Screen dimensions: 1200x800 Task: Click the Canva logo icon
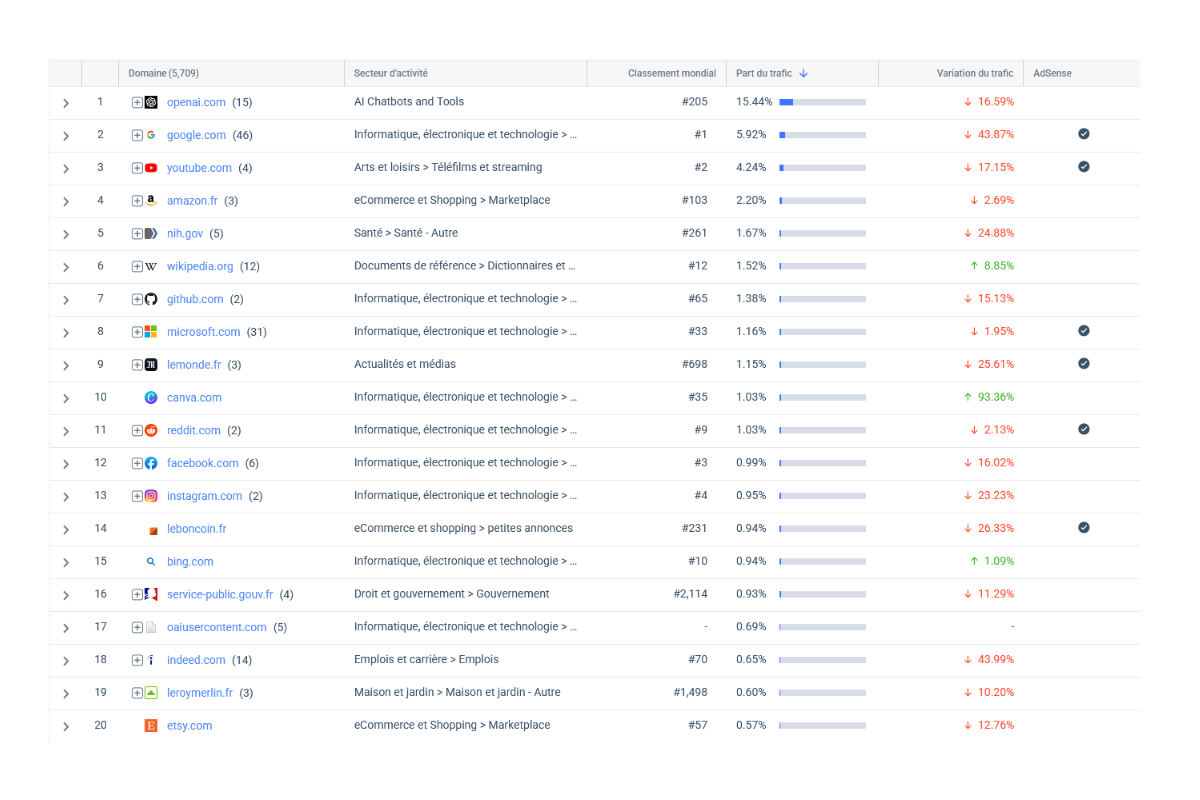point(151,398)
